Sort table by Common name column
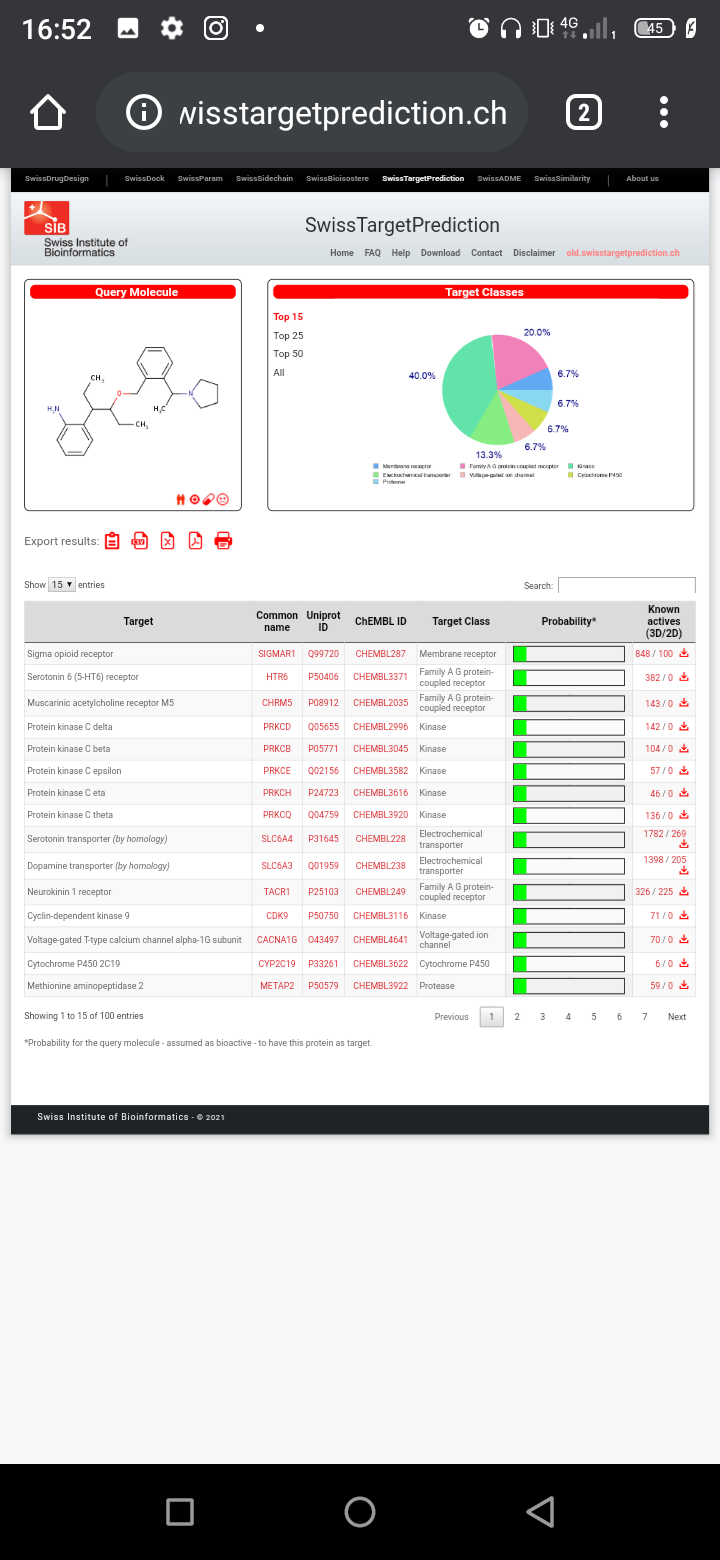 pyautogui.click(x=277, y=622)
